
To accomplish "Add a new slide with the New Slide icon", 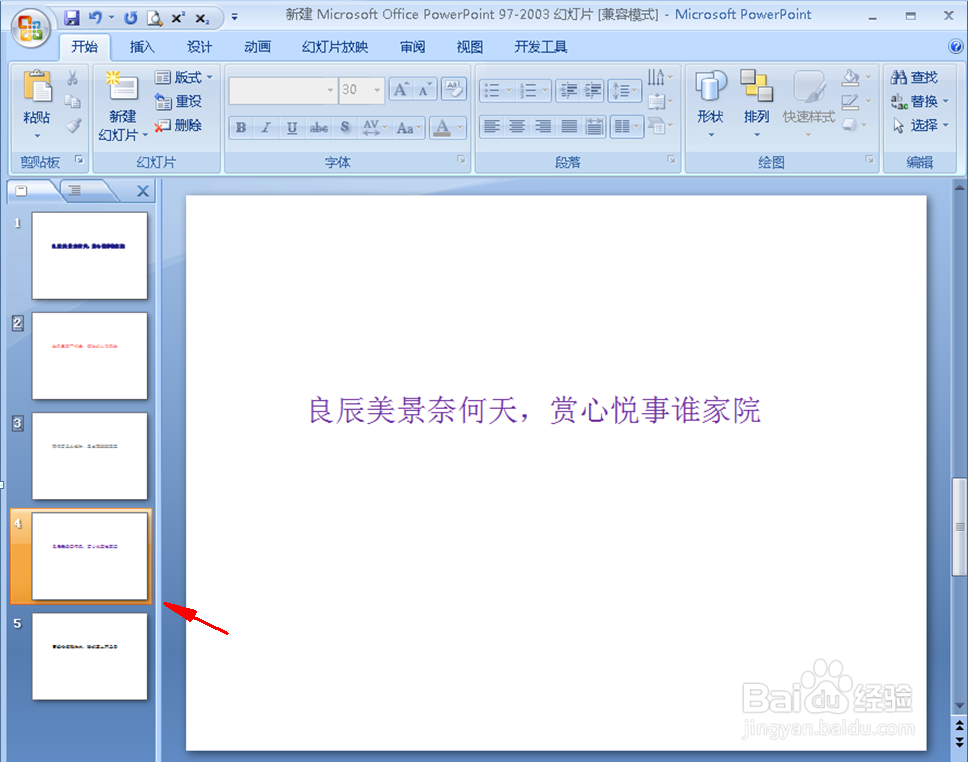I will [x=122, y=86].
